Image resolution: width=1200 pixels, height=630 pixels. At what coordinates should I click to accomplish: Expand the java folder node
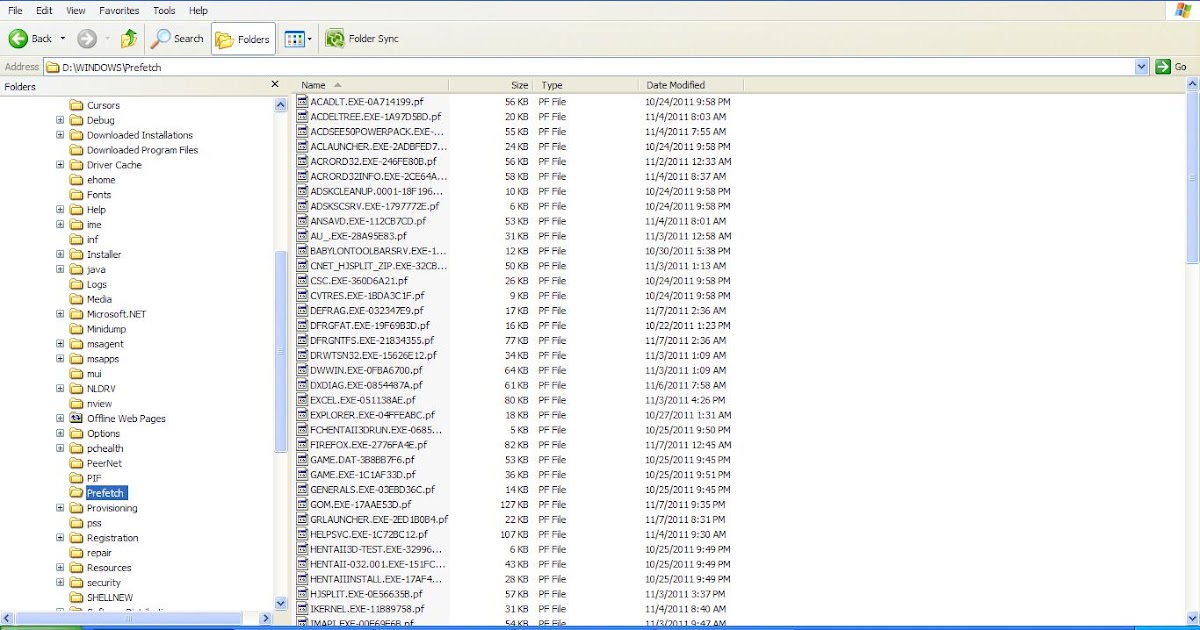coord(60,269)
